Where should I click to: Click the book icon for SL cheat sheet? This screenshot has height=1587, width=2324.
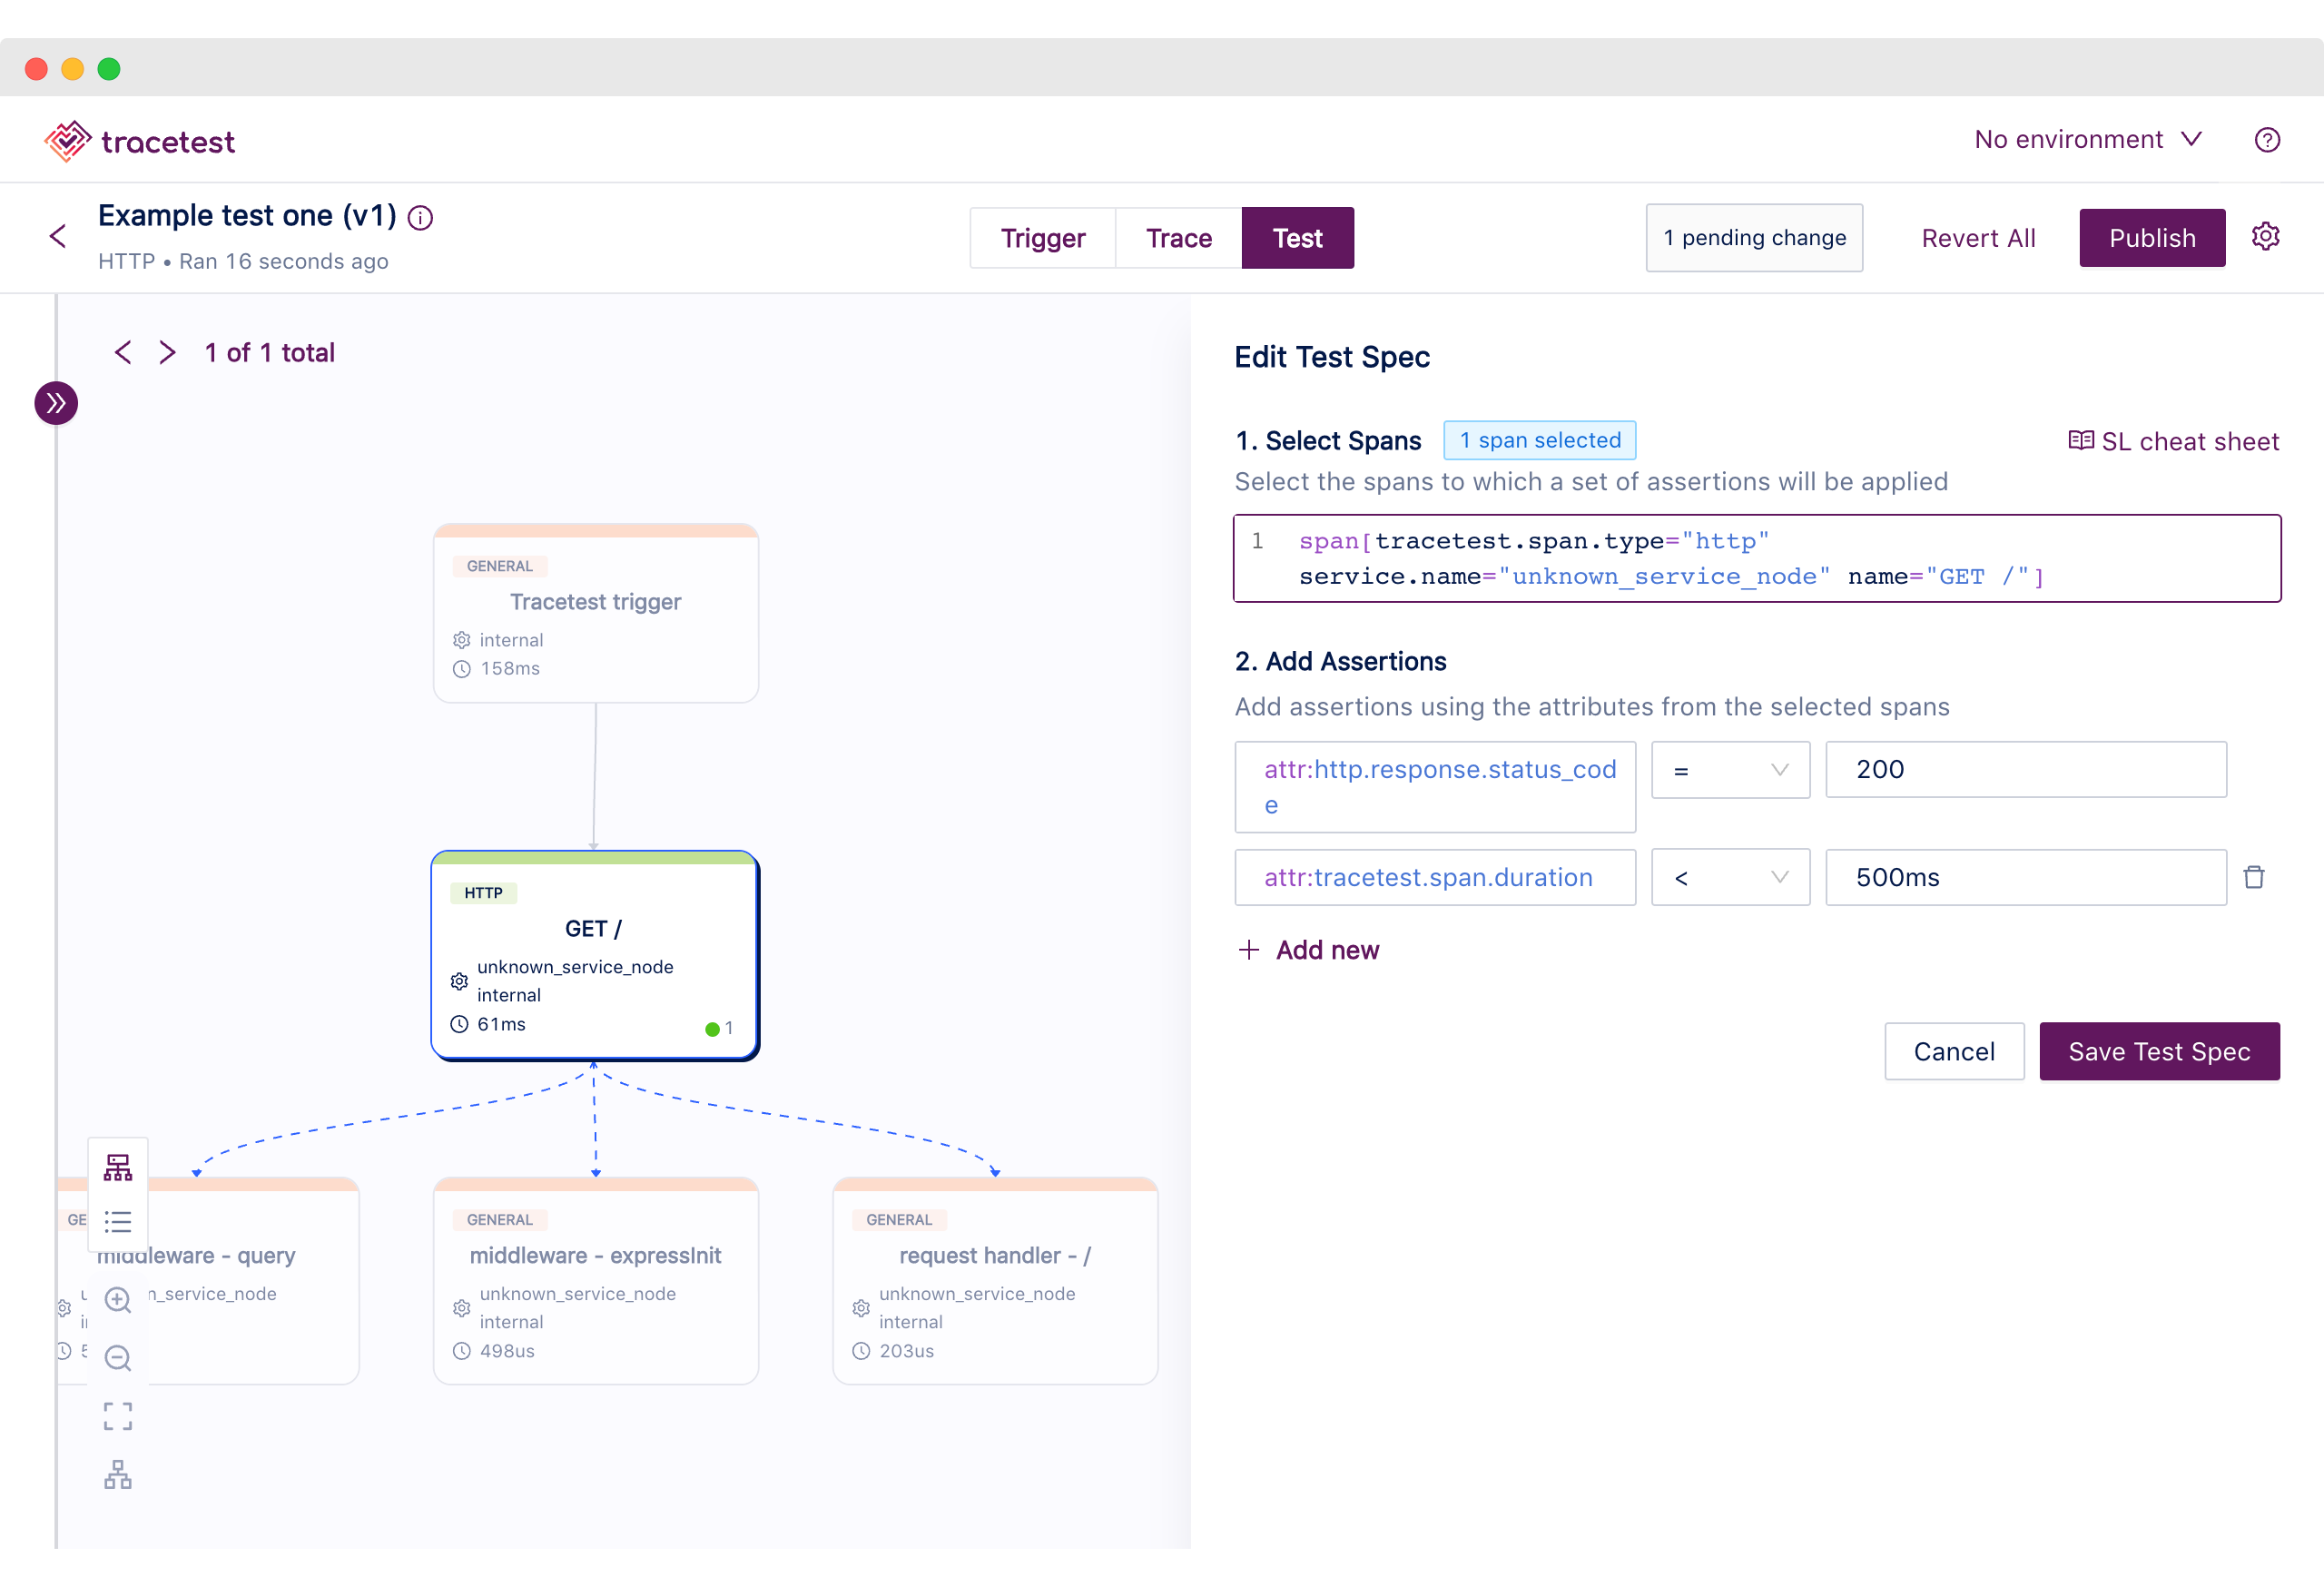(2081, 441)
